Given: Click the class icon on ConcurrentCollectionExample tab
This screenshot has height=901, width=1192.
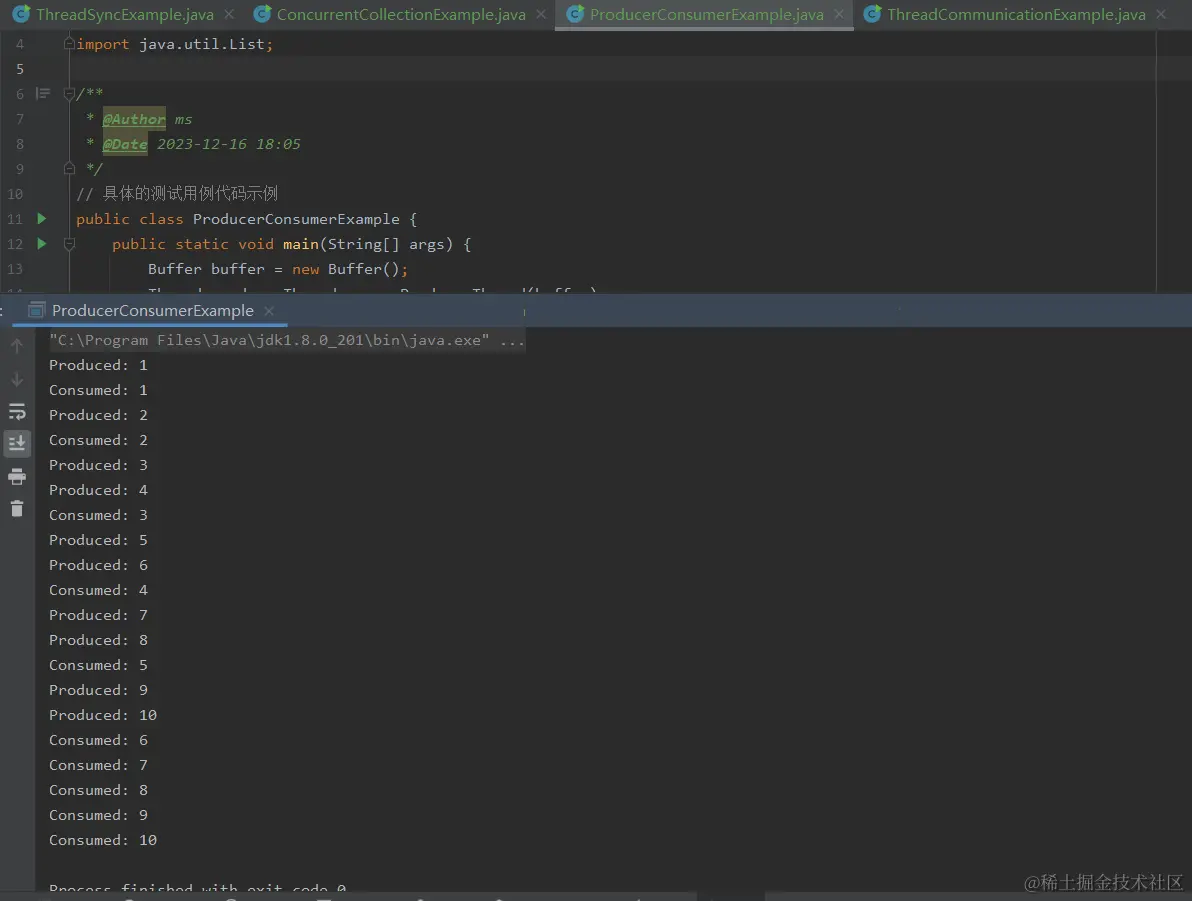Looking at the screenshot, I should [262, 14].
